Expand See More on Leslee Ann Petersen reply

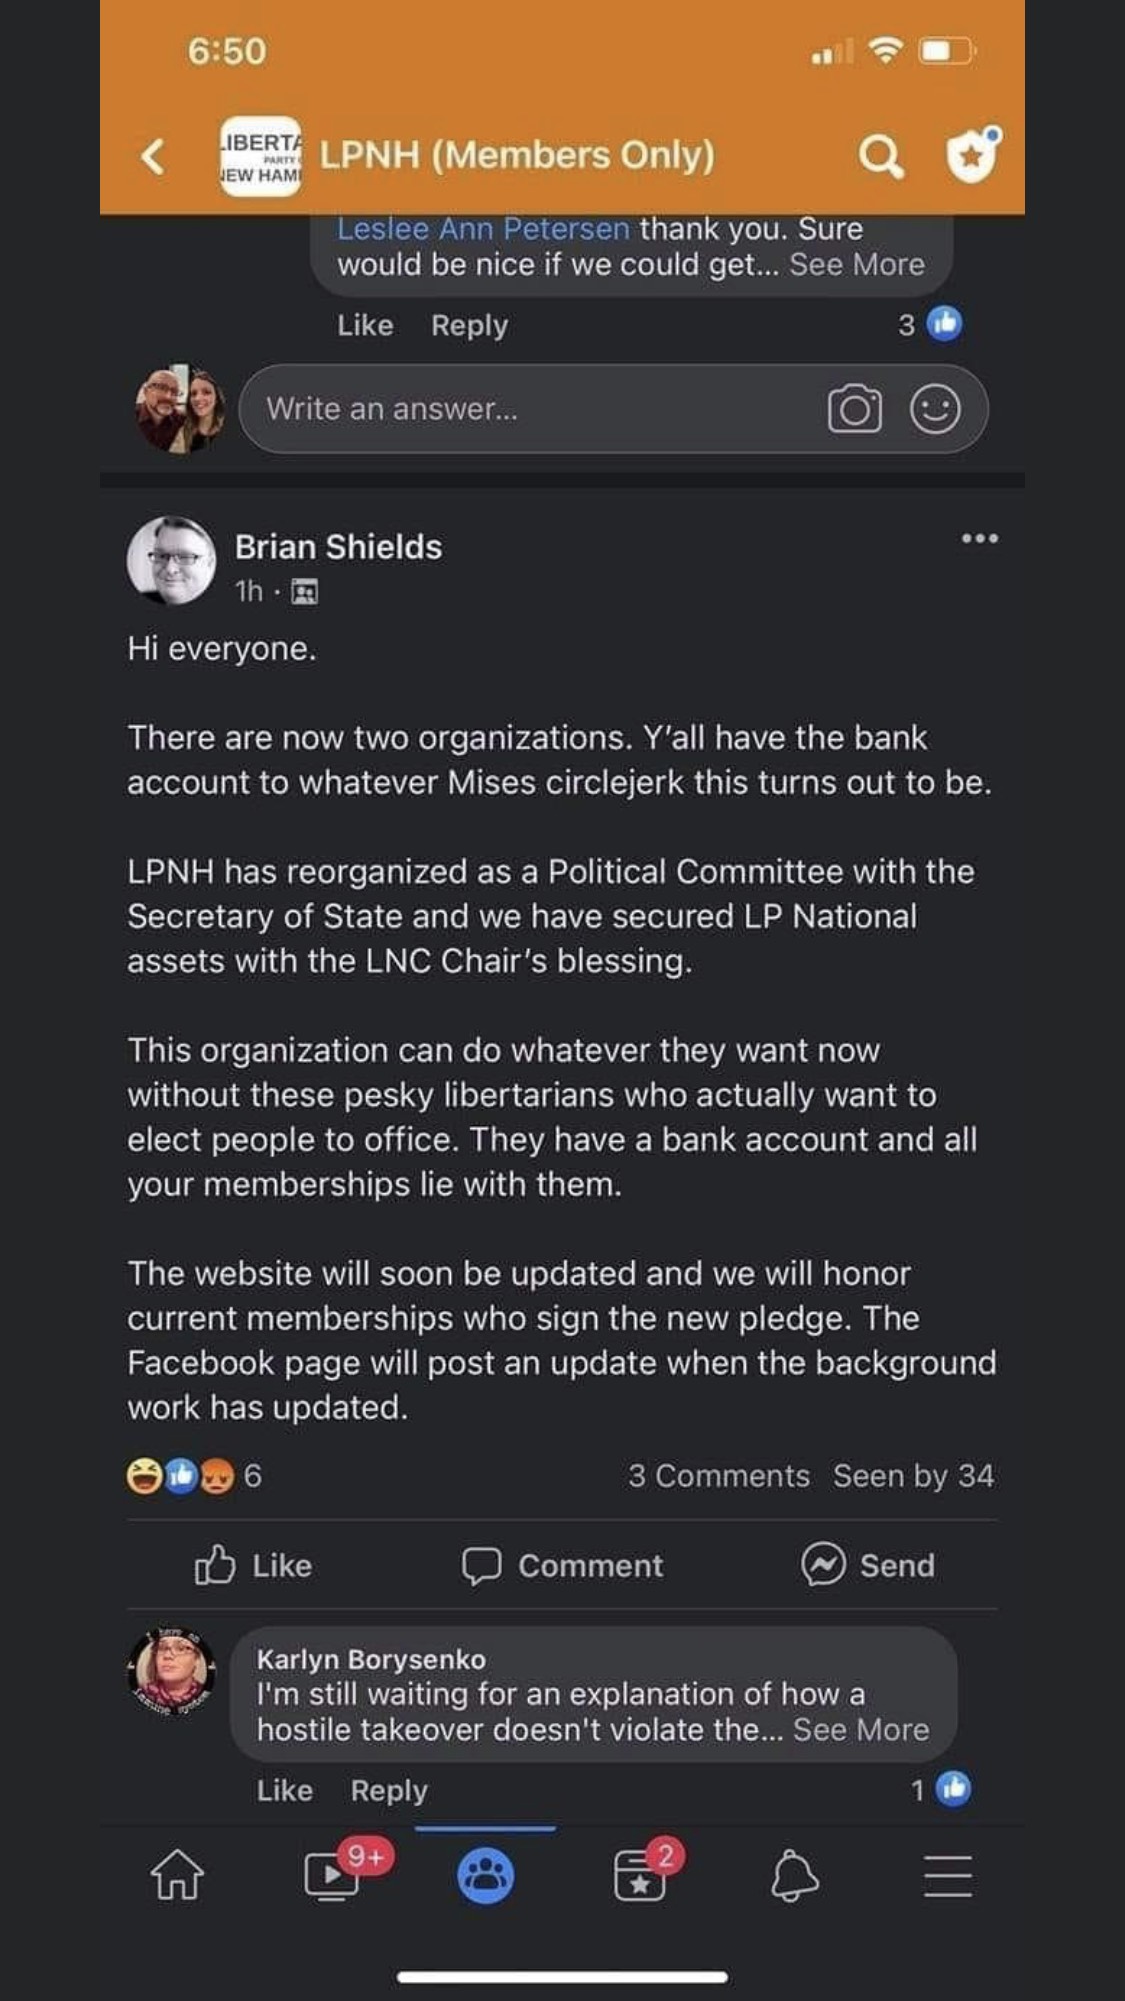click(857, 265)
